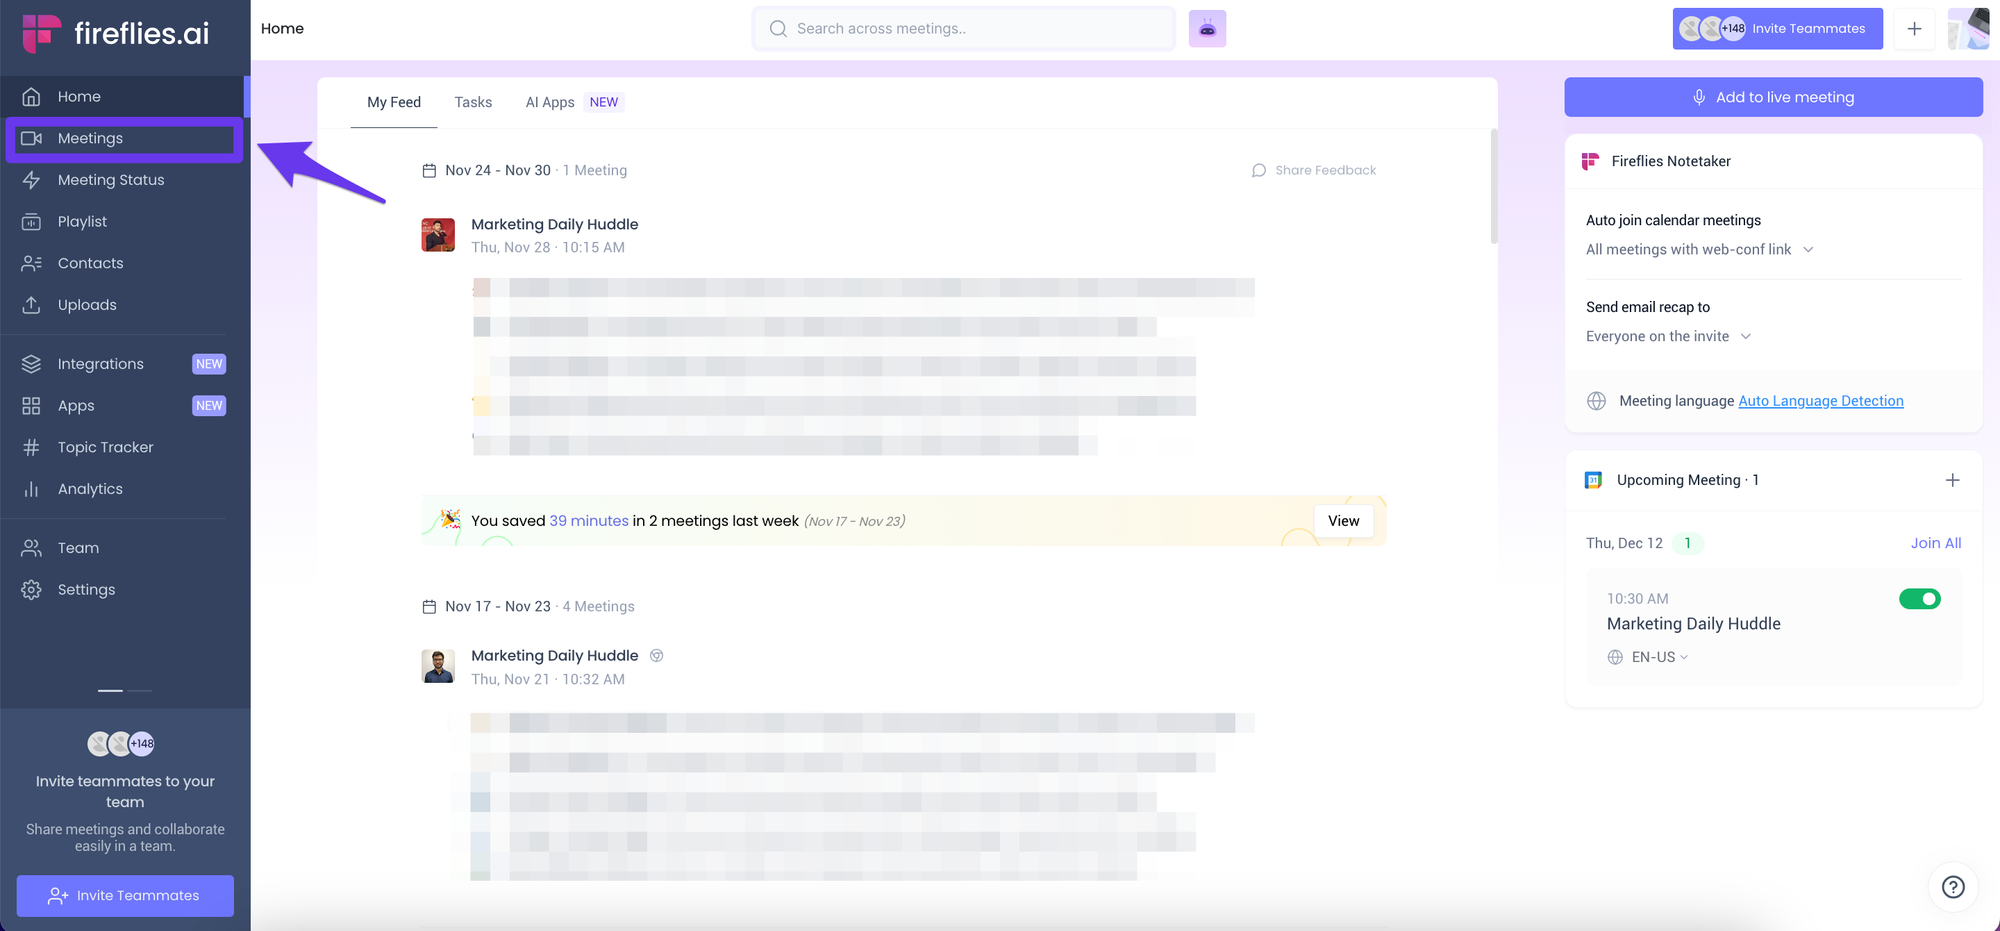2000x931 pixels.
Task: Add an upcoming meeting with plus icon
Action: click(x=1952, y=480)
